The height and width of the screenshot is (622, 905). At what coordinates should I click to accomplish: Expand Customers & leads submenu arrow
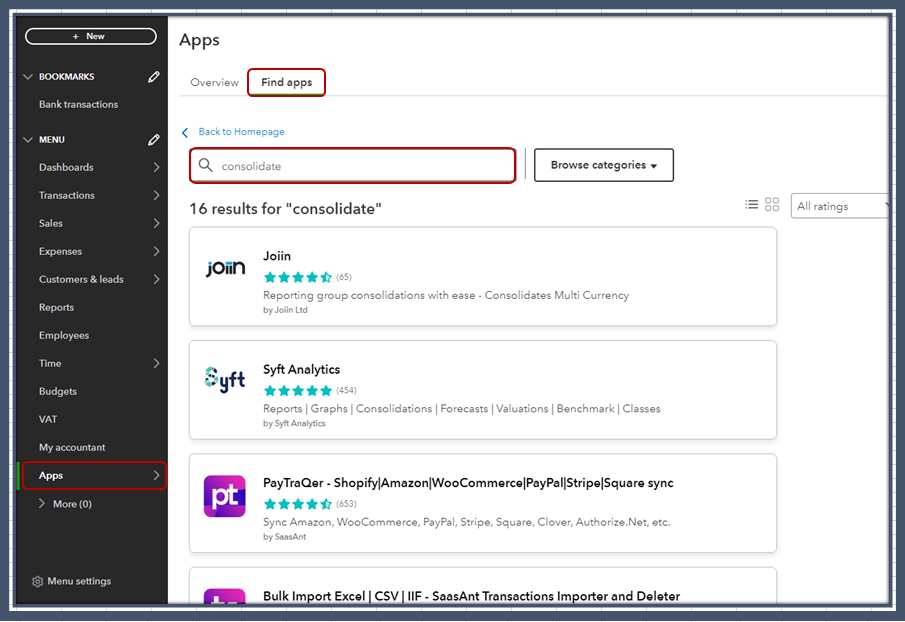coord(156,279)
